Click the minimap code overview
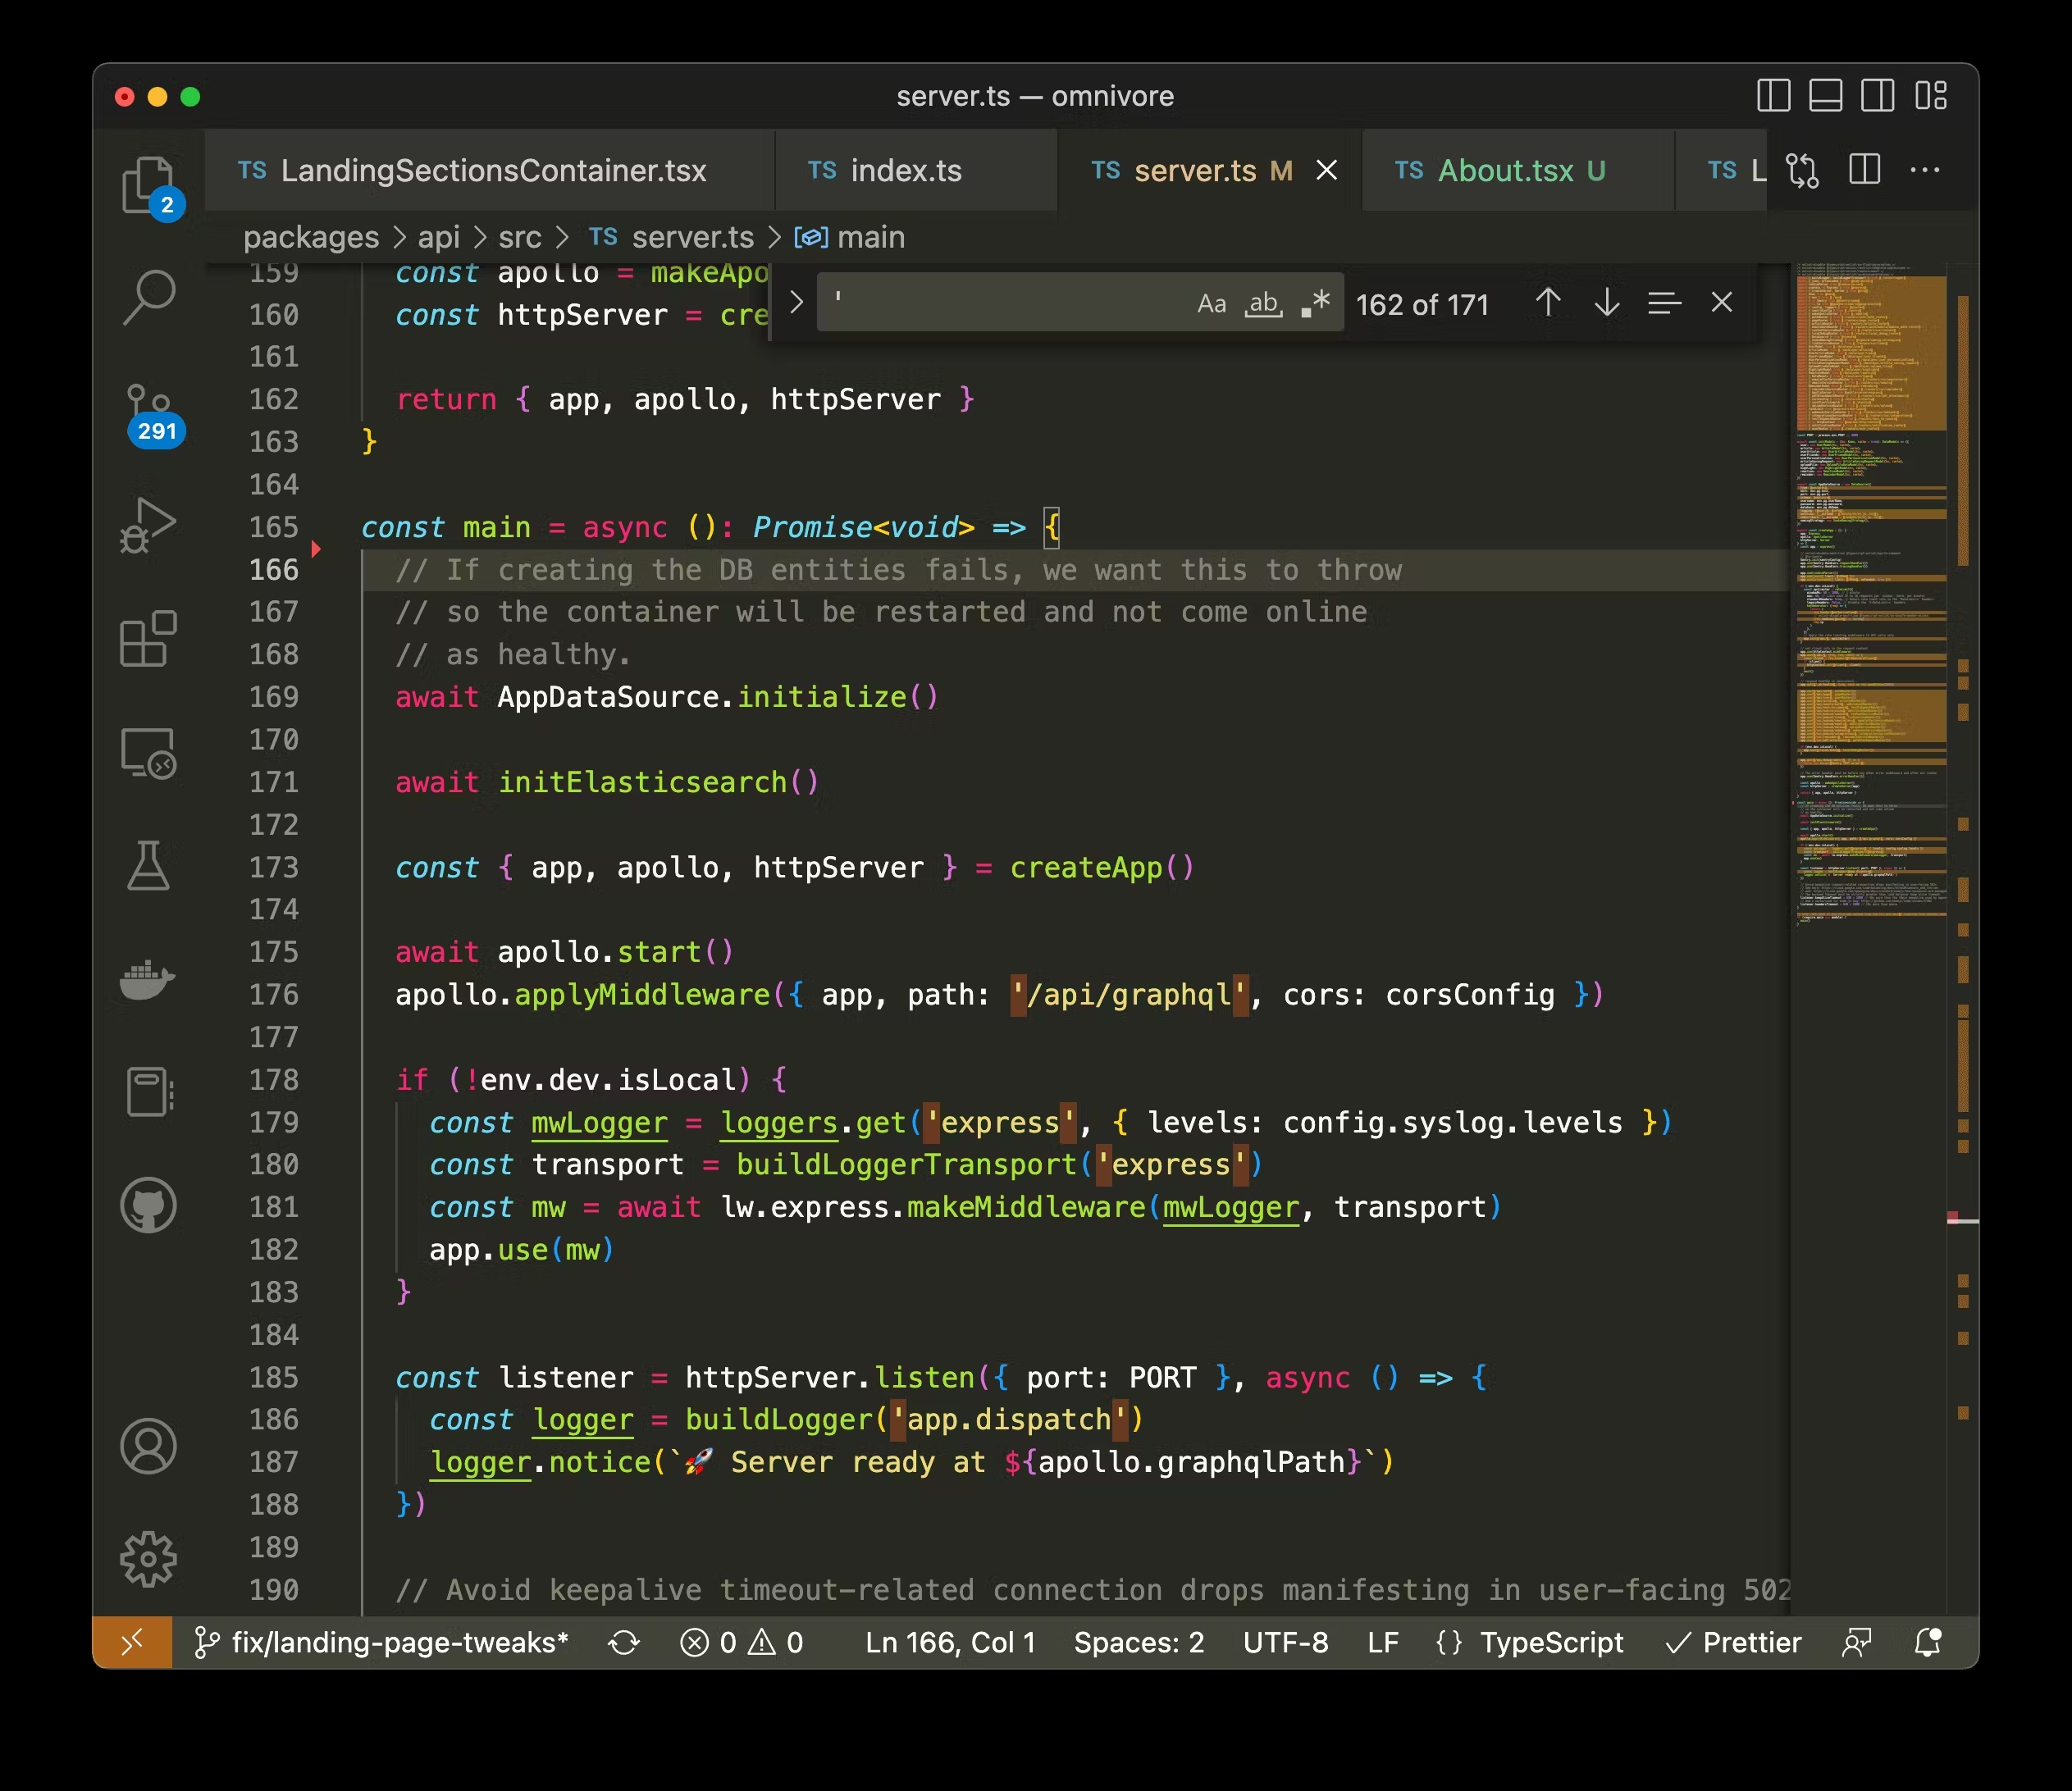The height and width of the screenshot is (1791, 2072). point(1871,600)
